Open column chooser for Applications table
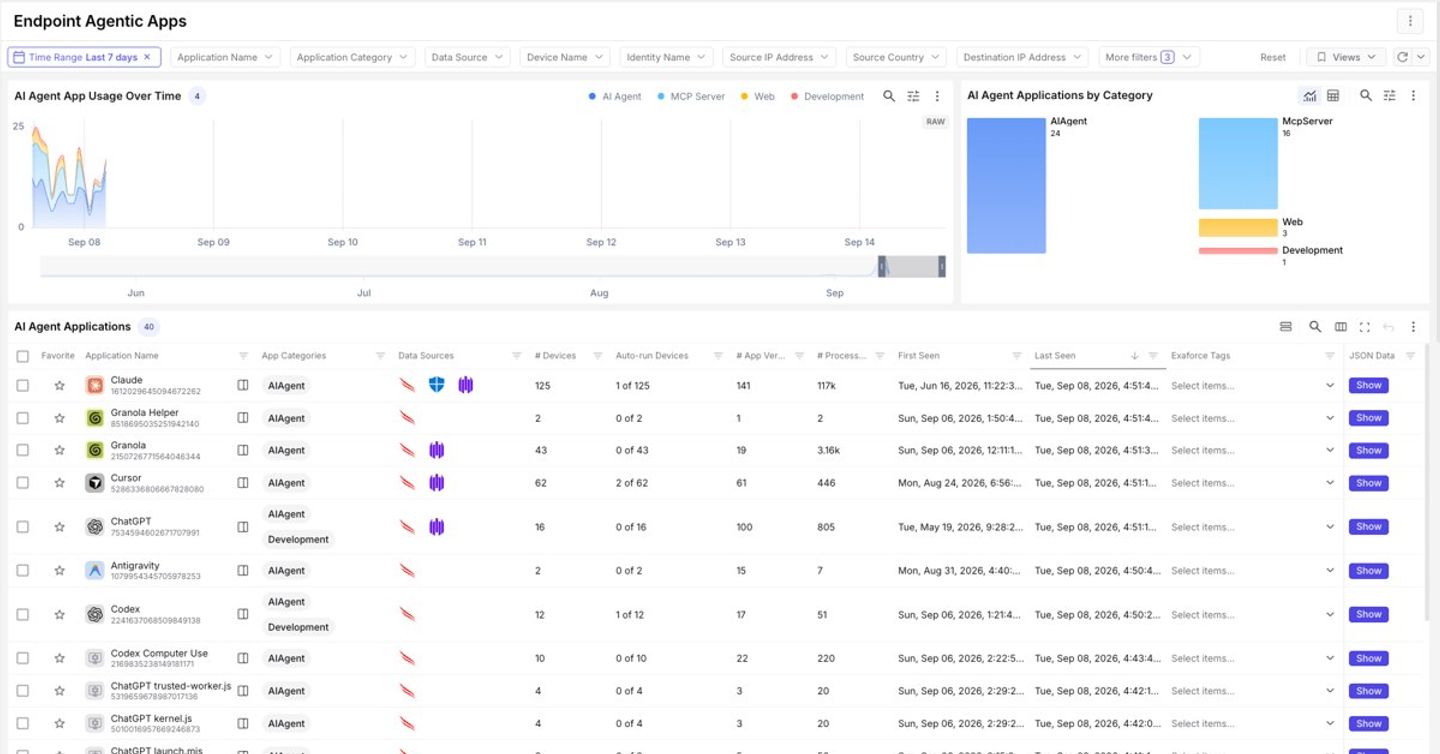This screenshot has width=1440, height=754. click(x=1341, y=327)
